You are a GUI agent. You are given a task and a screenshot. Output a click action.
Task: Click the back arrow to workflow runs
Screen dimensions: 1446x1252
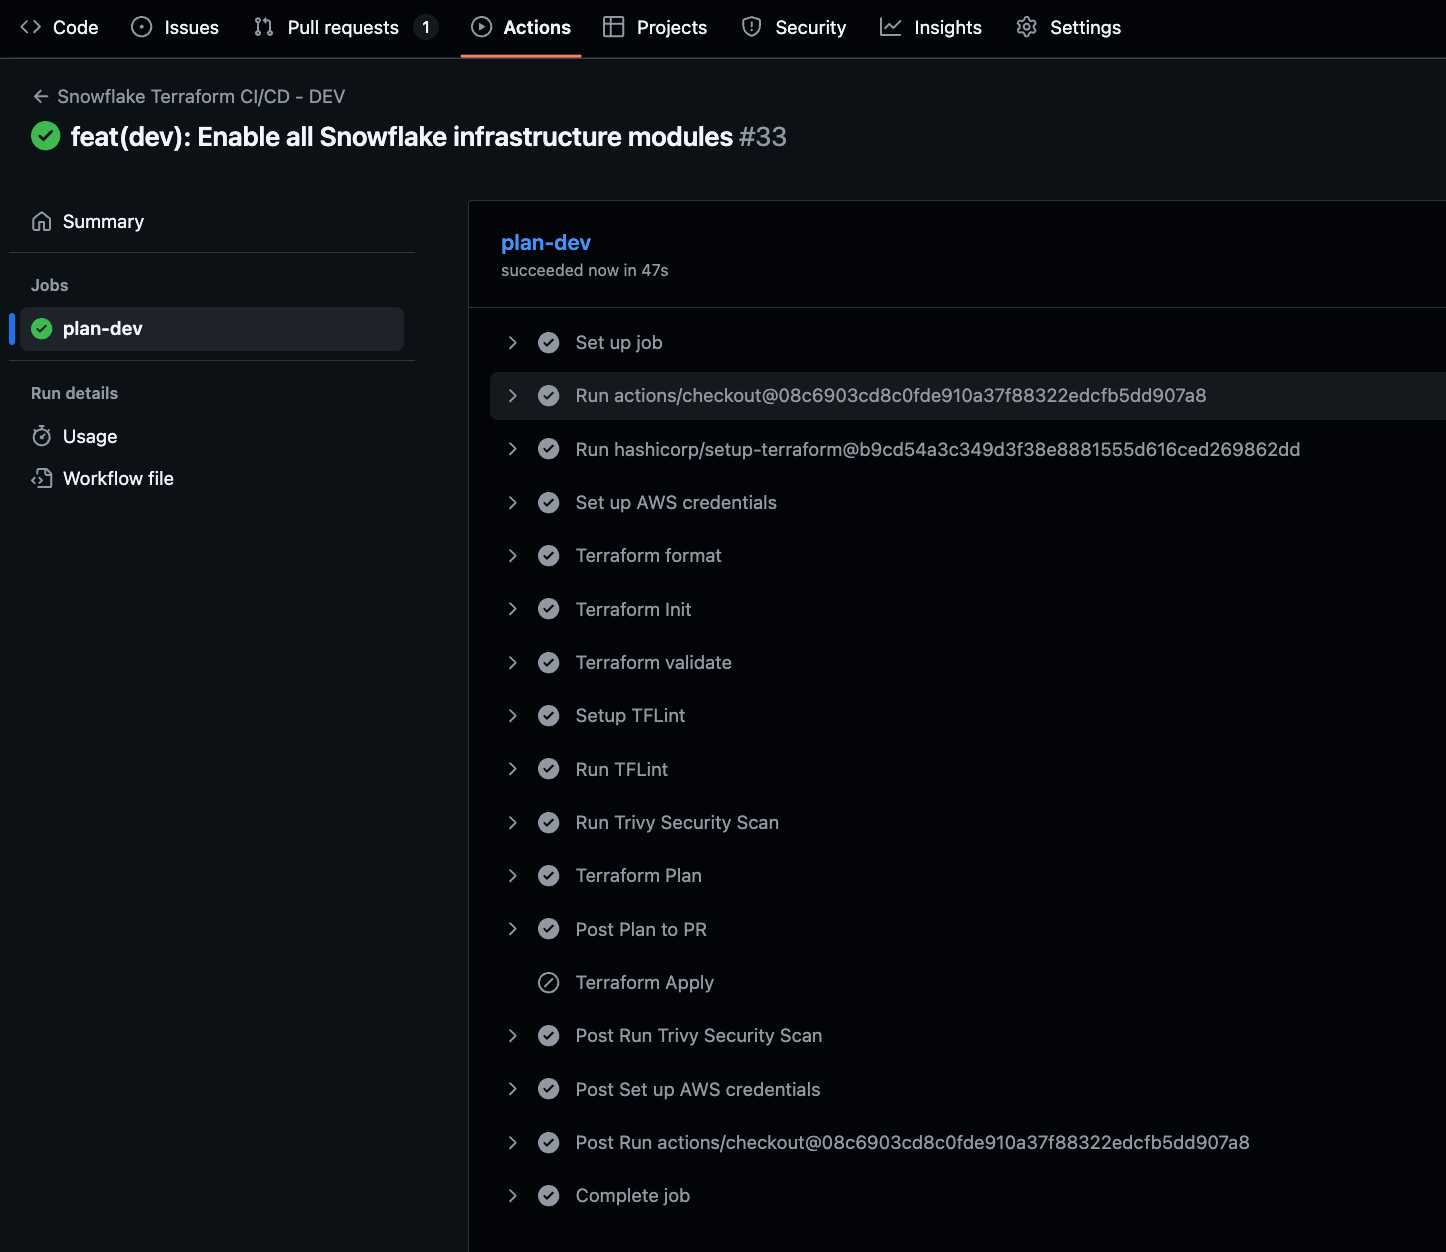tap(40, 96)
